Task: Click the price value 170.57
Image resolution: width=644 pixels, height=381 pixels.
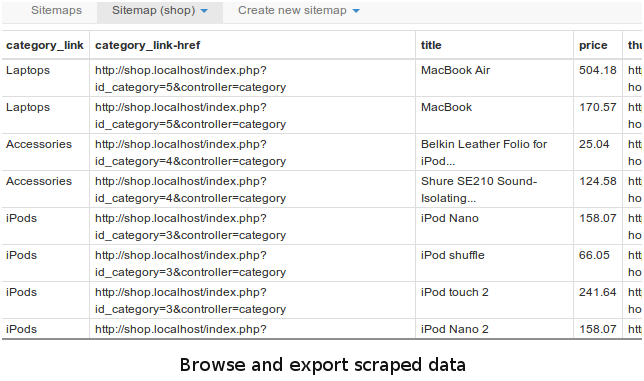Action: 598,107
